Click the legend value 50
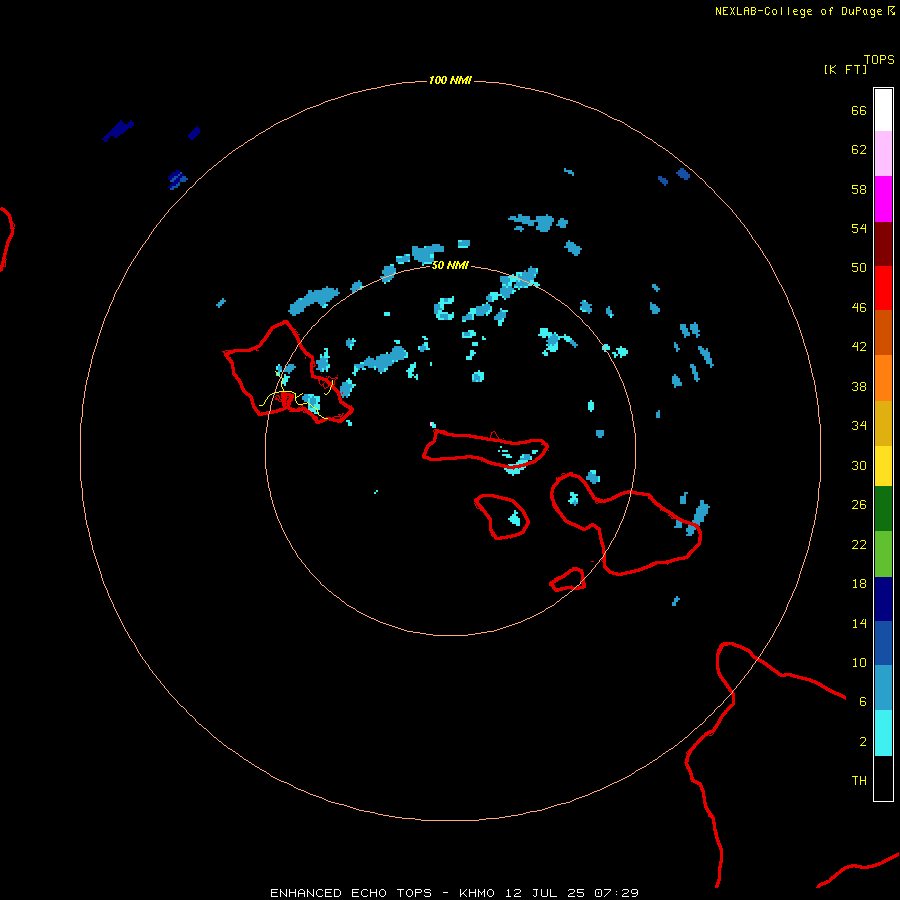The image size is (900, 900). [859, 267]
